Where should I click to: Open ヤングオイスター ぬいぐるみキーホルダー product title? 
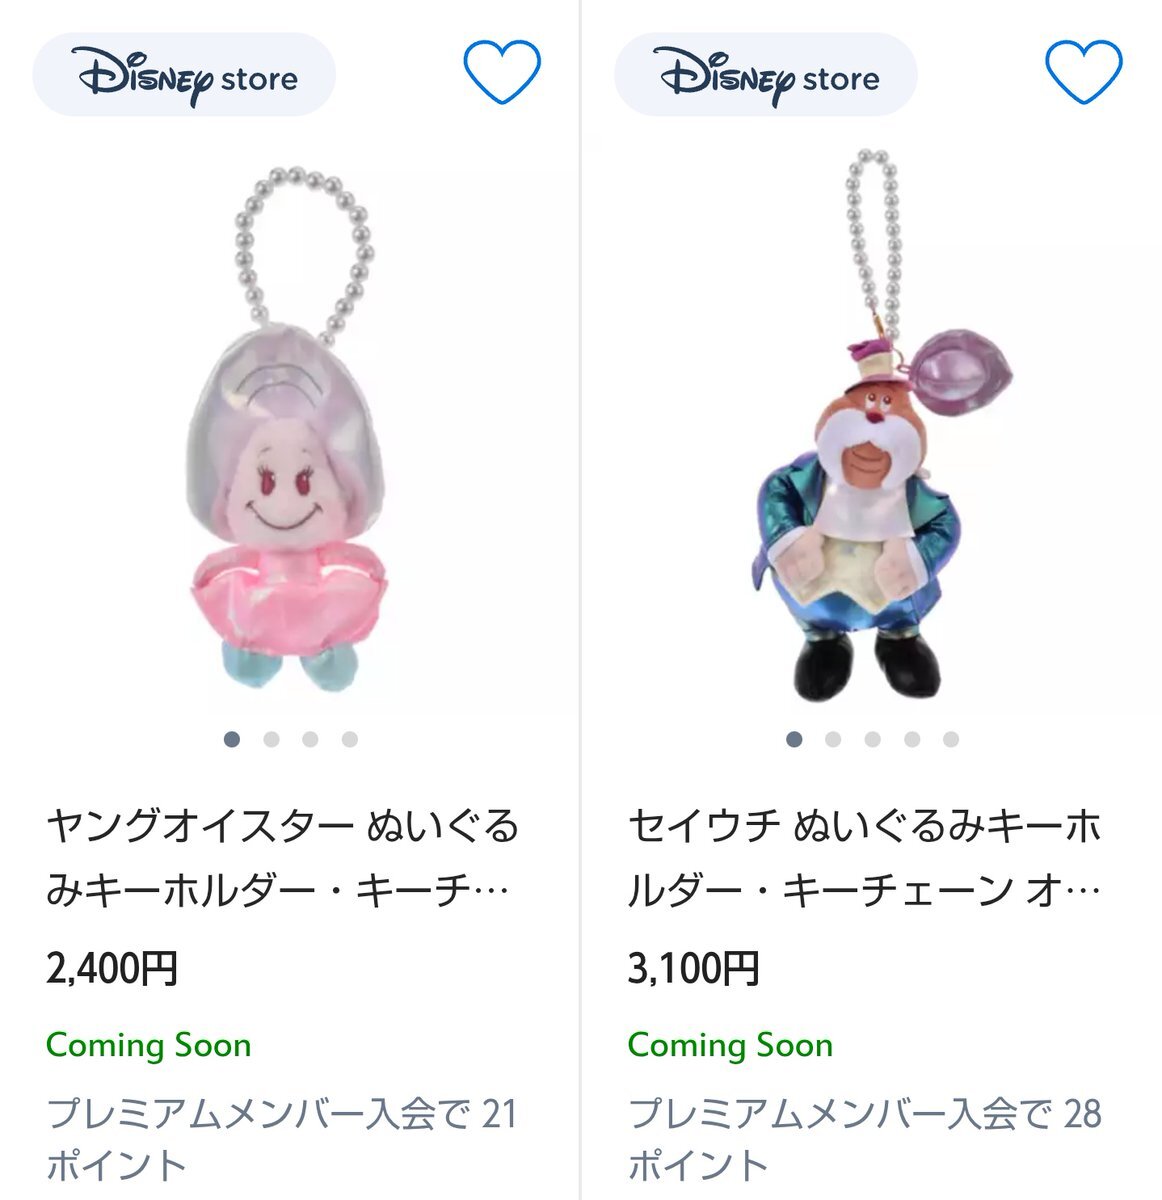pos(284,858)
